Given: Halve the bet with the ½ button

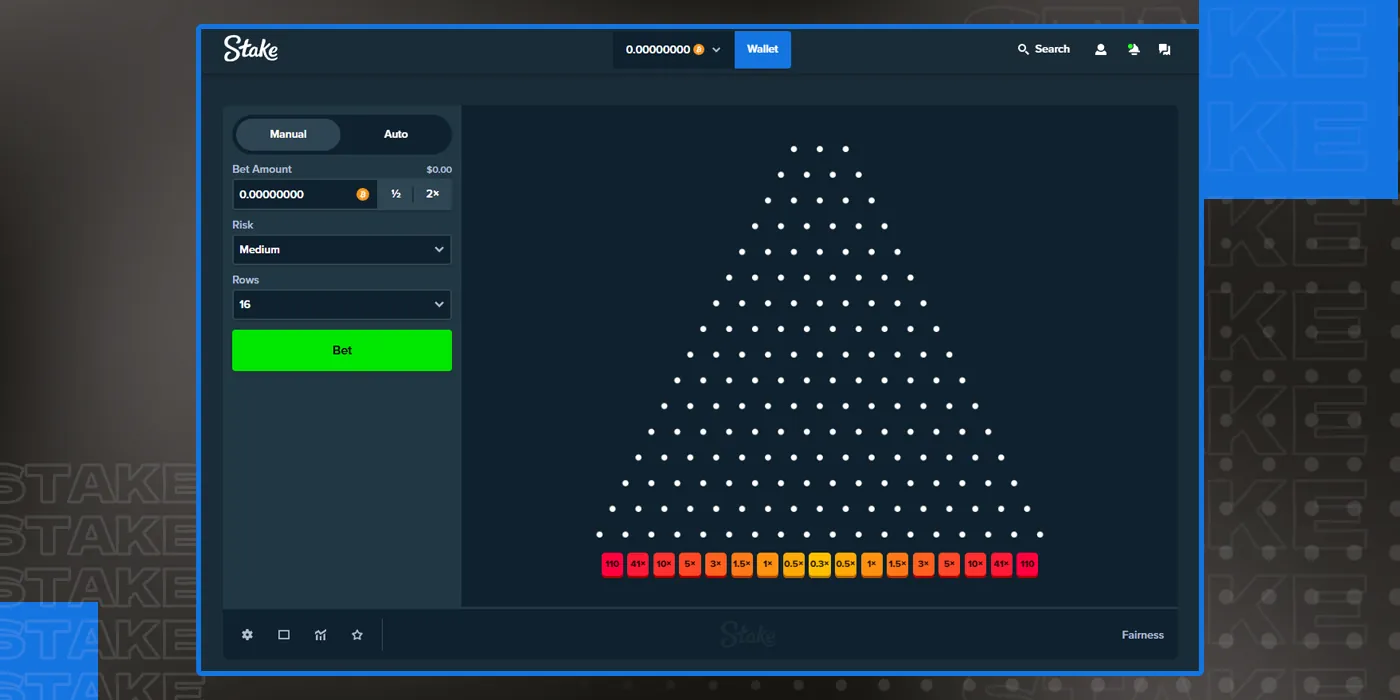Looking at the screenshot, I should [396, 194].
